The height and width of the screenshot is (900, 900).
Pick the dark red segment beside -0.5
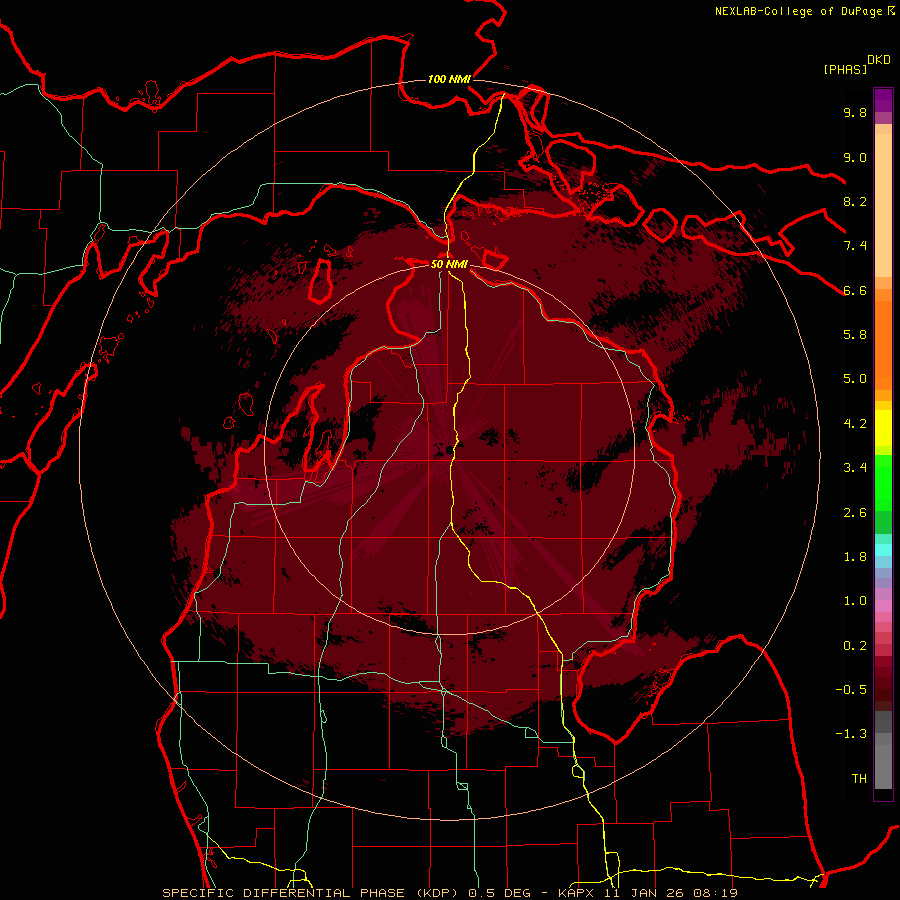tap(883, 690)
